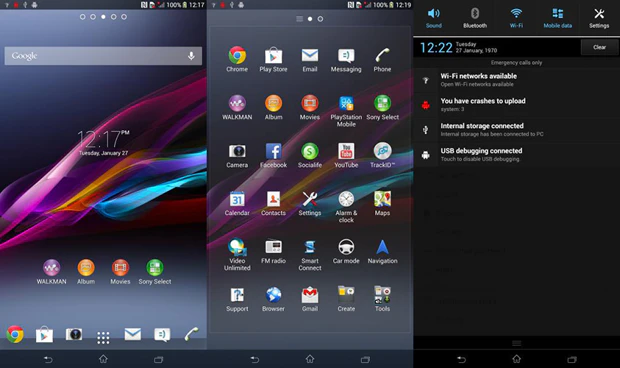Launch Chrome from the home screen dock
The width and height of the screenshot is (620, 368).
coord(15,334)
